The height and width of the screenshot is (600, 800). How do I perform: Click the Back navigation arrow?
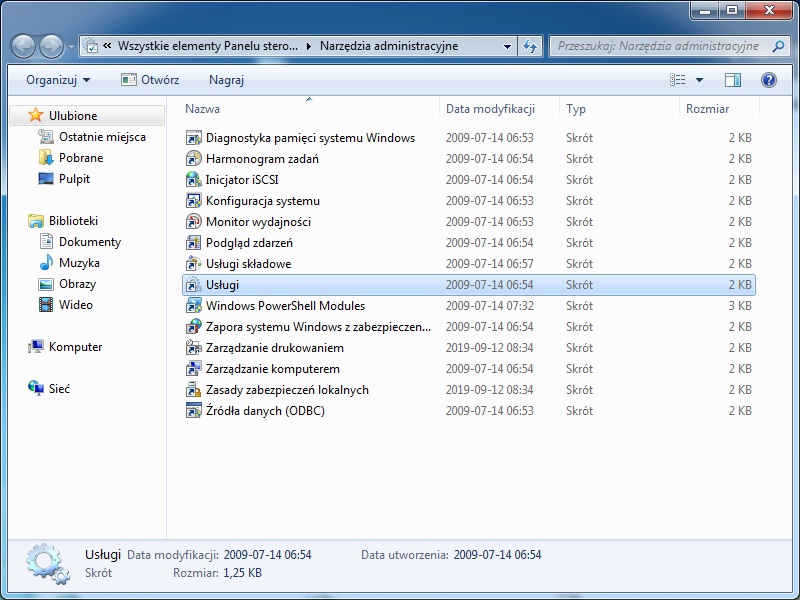tap(23, 46)
